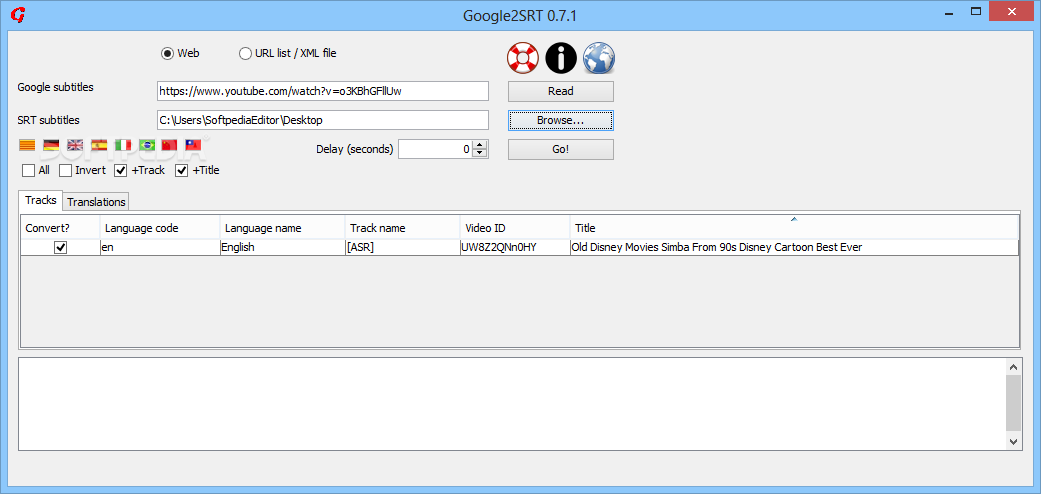Select the '[ASR]' track name cell
The image size is (1041, 494).
pyautogui.click(x=402, y=247)
